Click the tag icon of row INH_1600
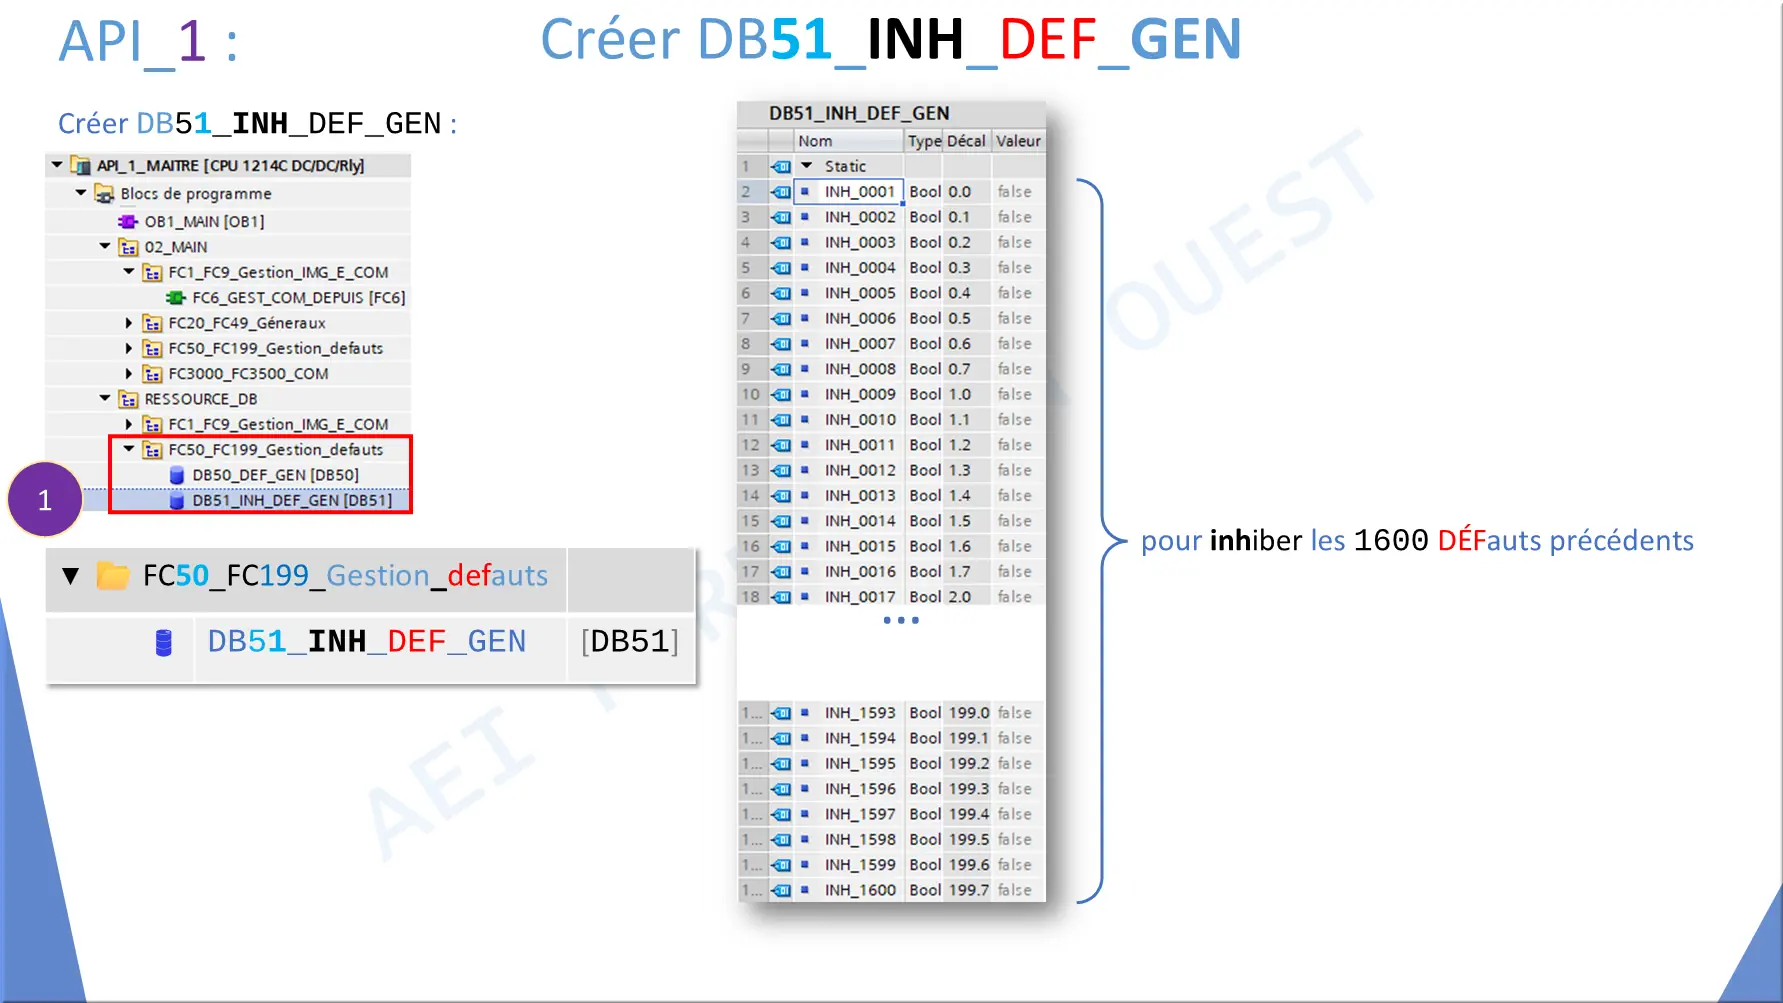The width and height of the screenshot is (1783, 1003). (781, 890)
